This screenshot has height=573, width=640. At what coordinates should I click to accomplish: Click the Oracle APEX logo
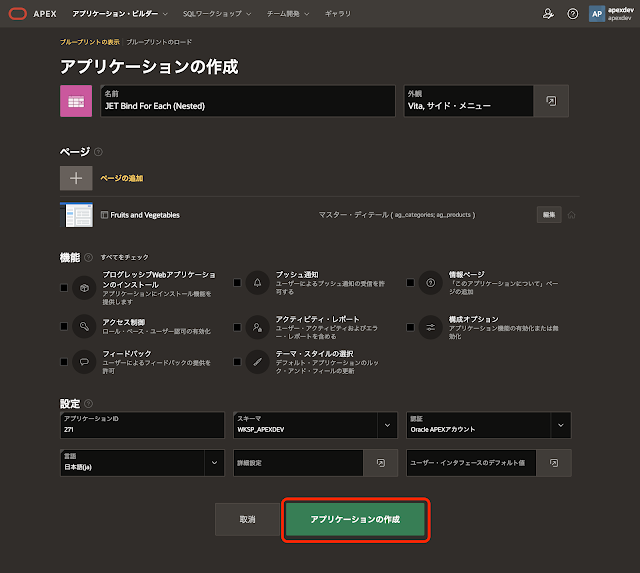[x=18, y=14]
